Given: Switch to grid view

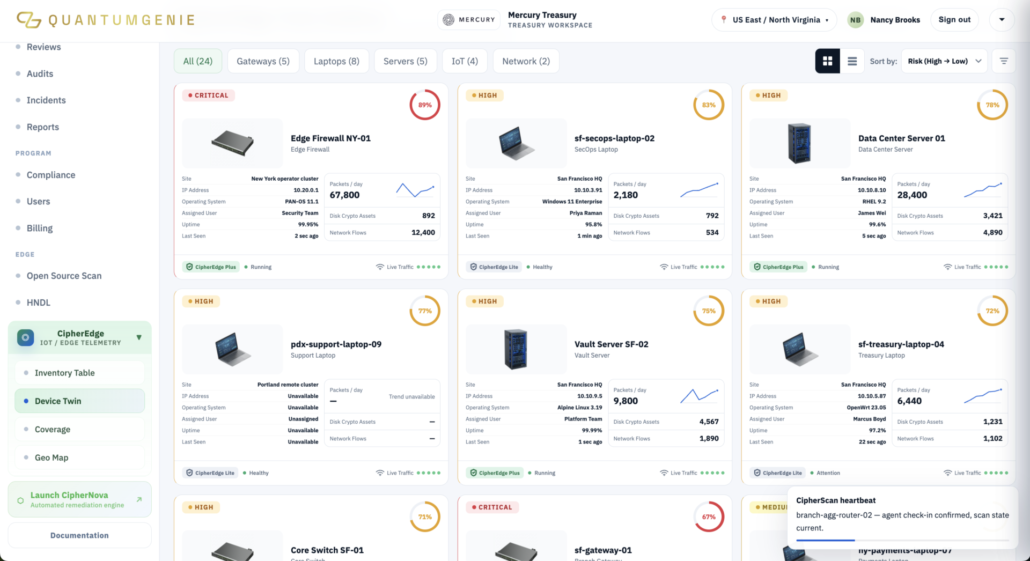Looking at the screenshot, I should (827, 61).
